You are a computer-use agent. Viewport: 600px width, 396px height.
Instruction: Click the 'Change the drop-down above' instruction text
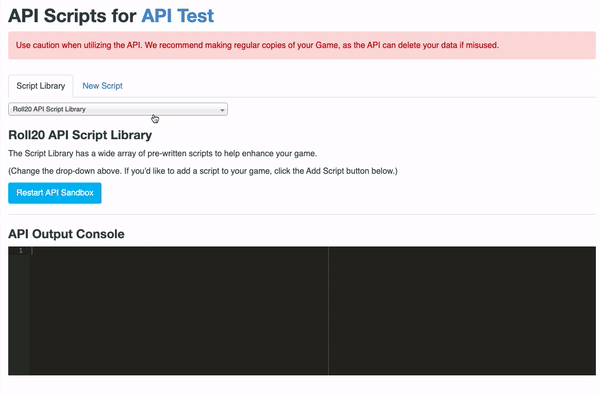tap(203, 171)
